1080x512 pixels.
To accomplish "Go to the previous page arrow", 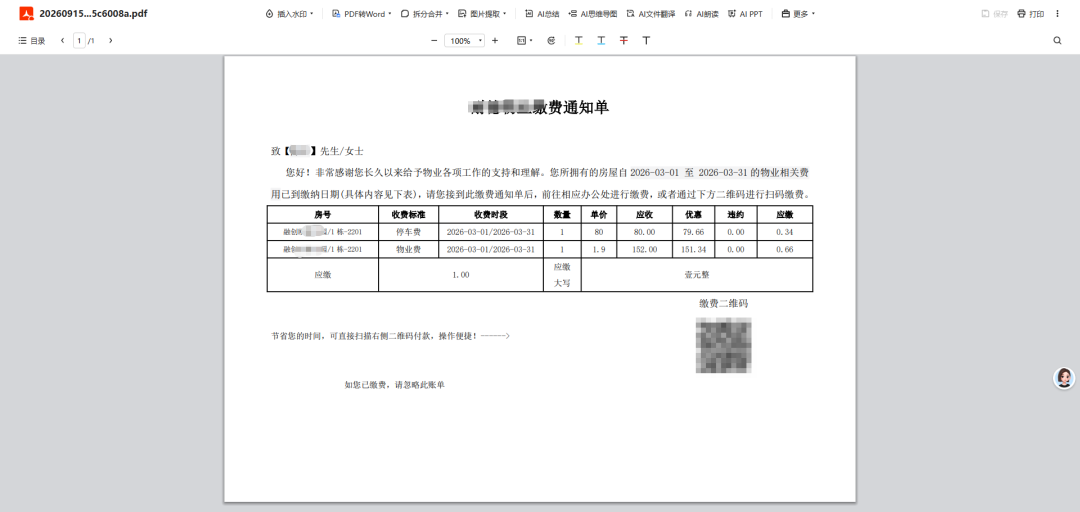I will point(63,41).
